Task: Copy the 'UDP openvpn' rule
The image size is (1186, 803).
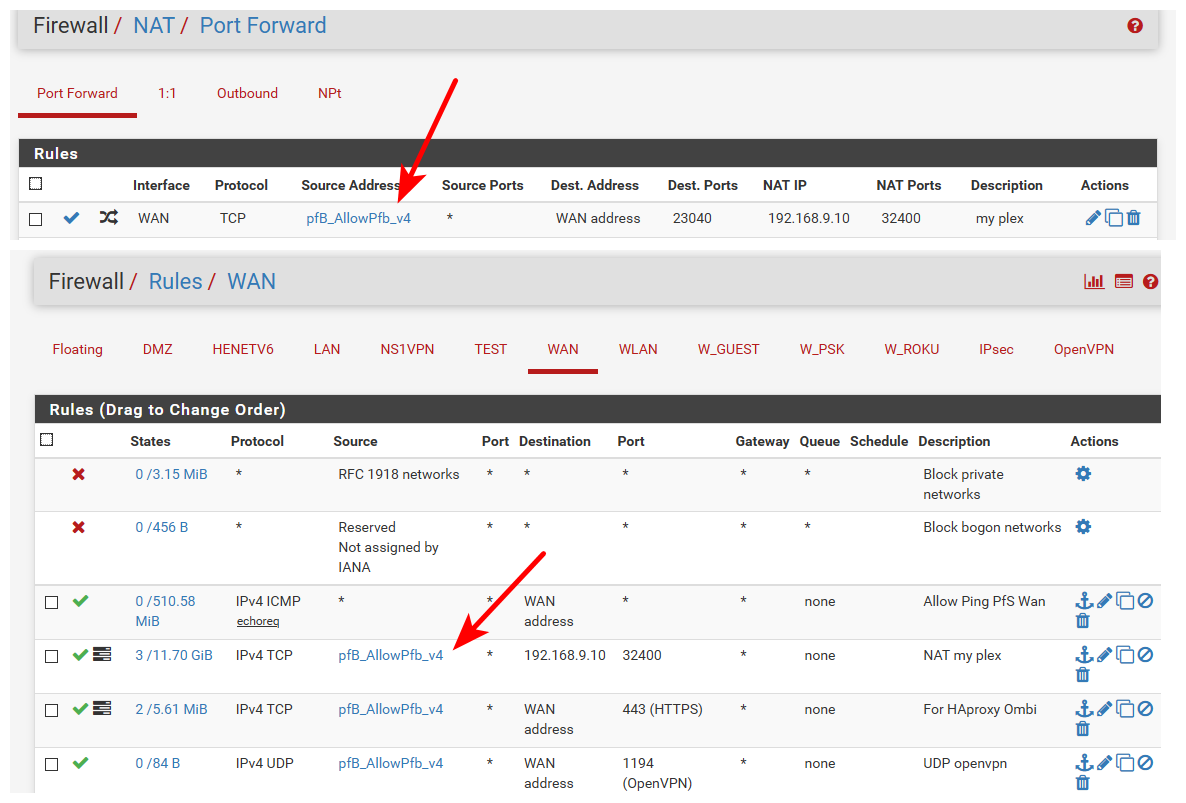Action: [1125, 763]
